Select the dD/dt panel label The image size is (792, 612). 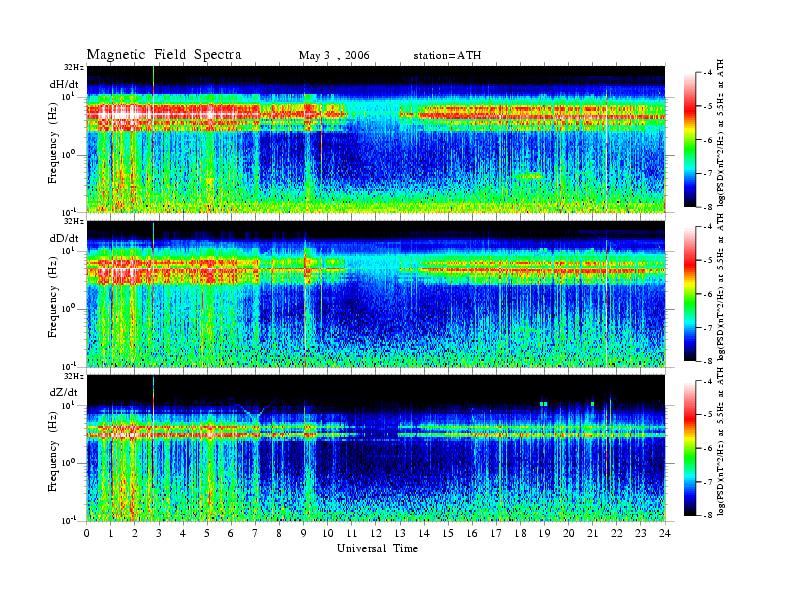tap(64, 238)
